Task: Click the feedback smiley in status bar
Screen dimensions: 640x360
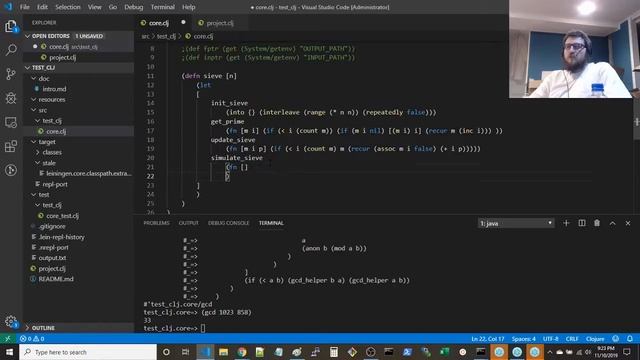Action: 616,339
